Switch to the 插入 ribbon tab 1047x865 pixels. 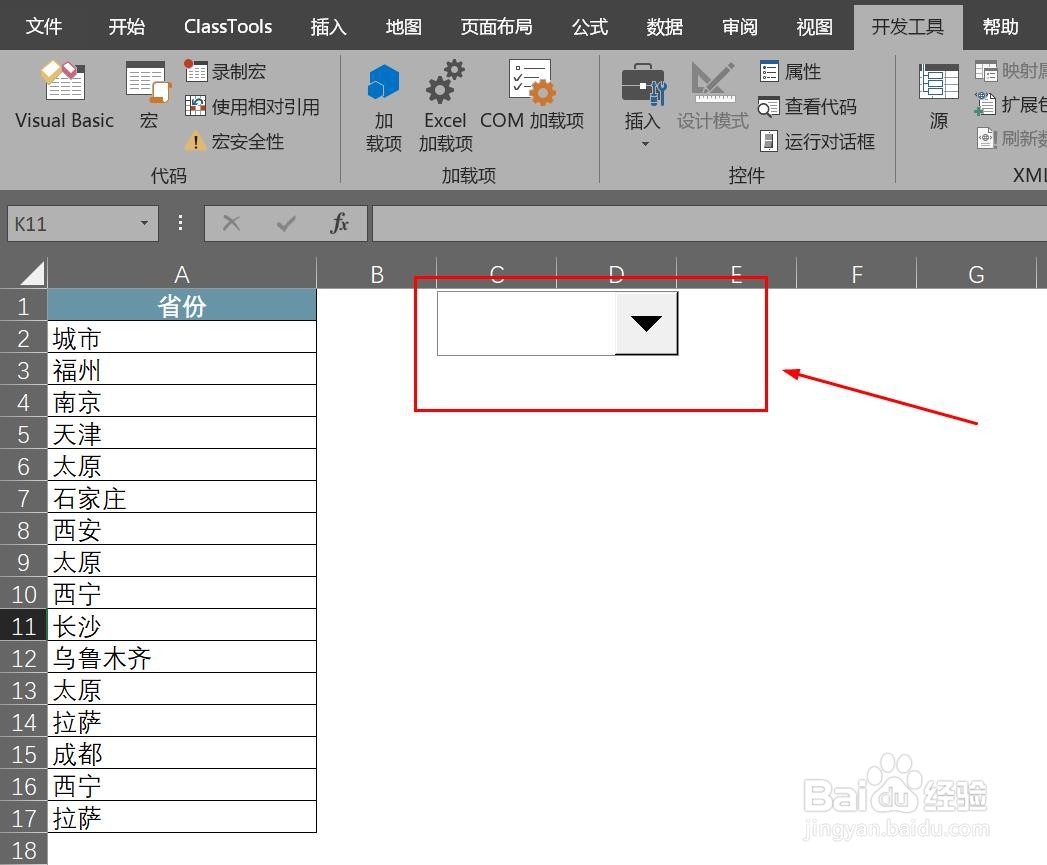[x=328, y=27]
